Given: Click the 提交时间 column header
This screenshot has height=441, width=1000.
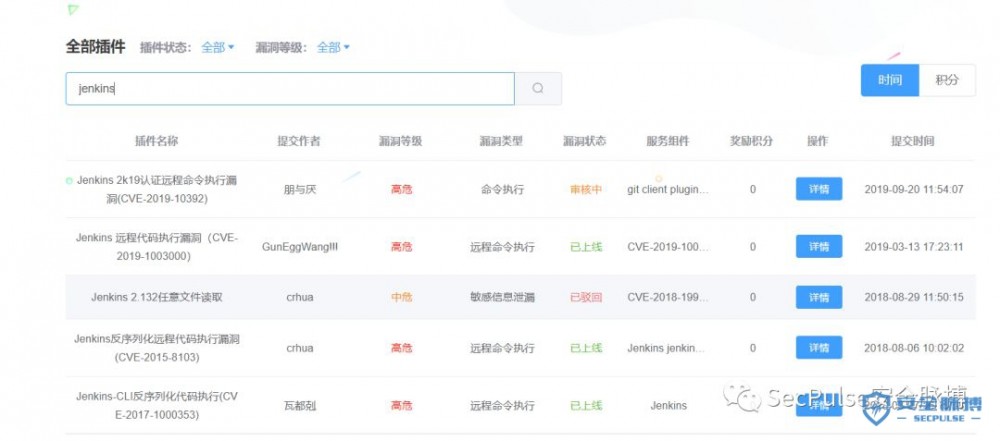Looking at the screenshot, I should [913, 141].
